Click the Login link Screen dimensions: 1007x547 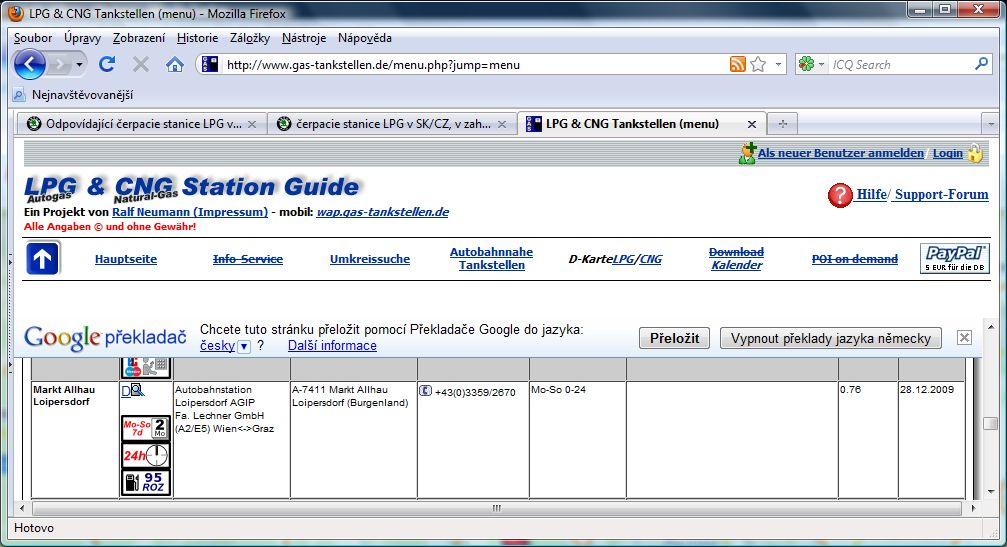coord(948,153)
